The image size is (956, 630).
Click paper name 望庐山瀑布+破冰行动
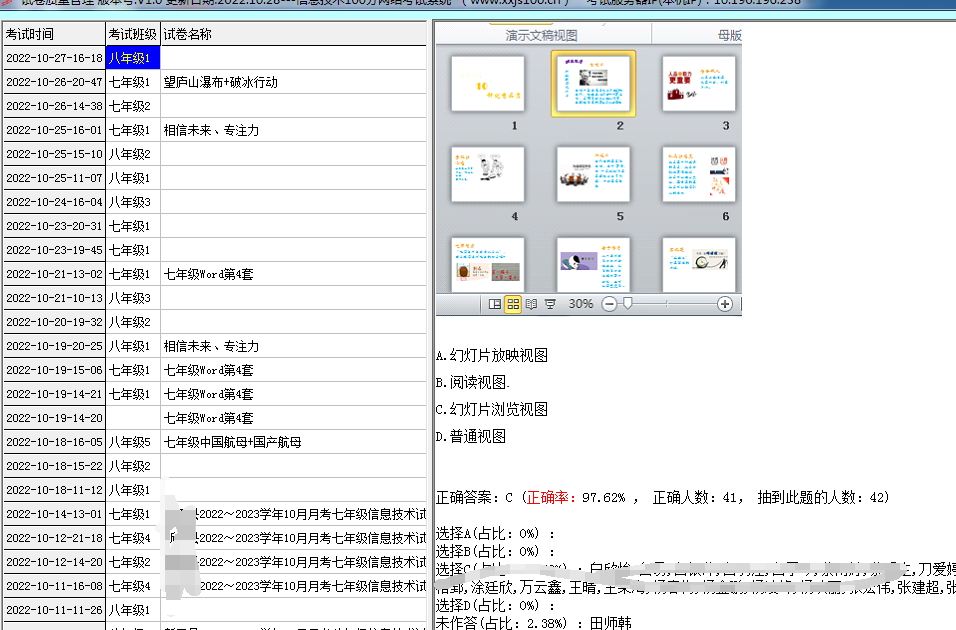221,82
